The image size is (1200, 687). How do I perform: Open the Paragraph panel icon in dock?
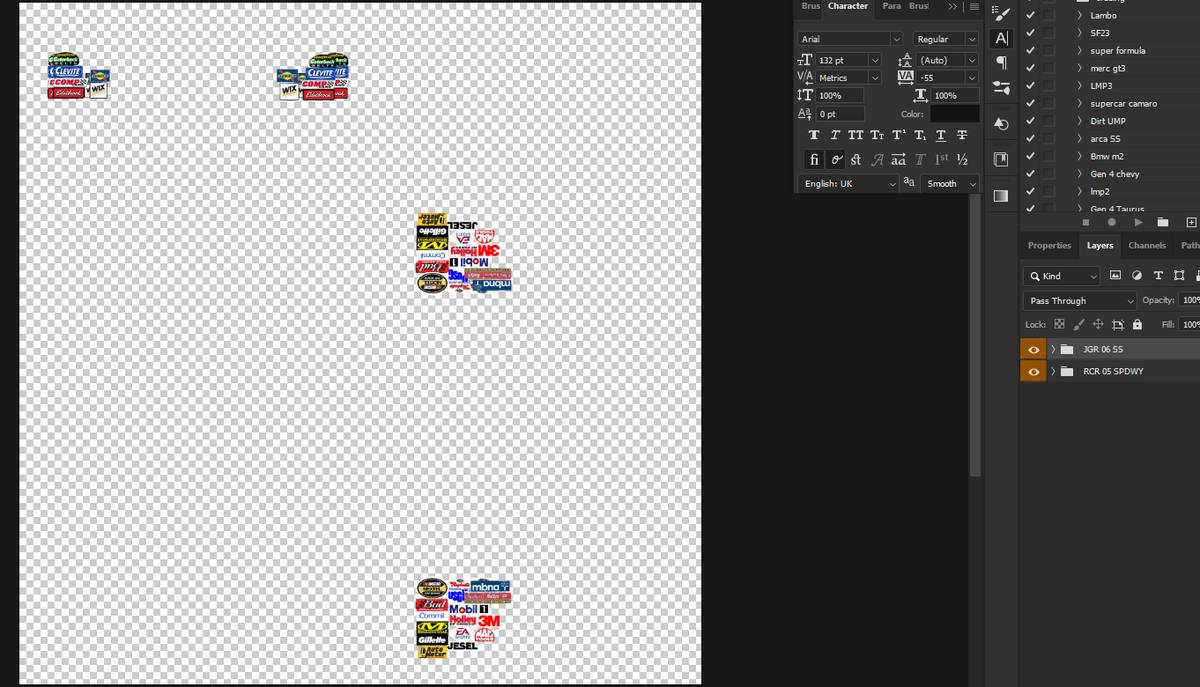[x=1002, y=63]
